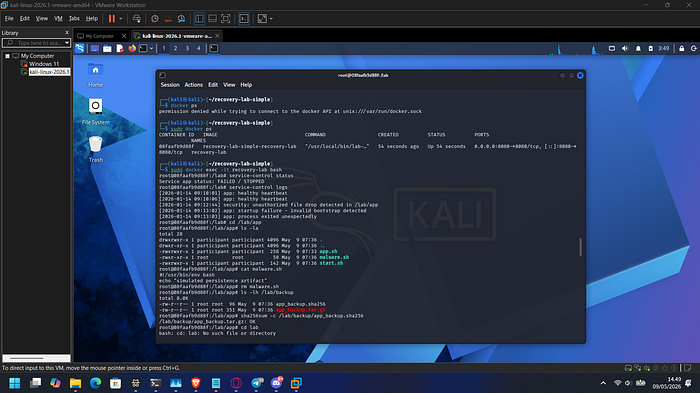Viewport: 700px width, 393px height.
Task: Toggle the VMware console view button
Action: 244,19
